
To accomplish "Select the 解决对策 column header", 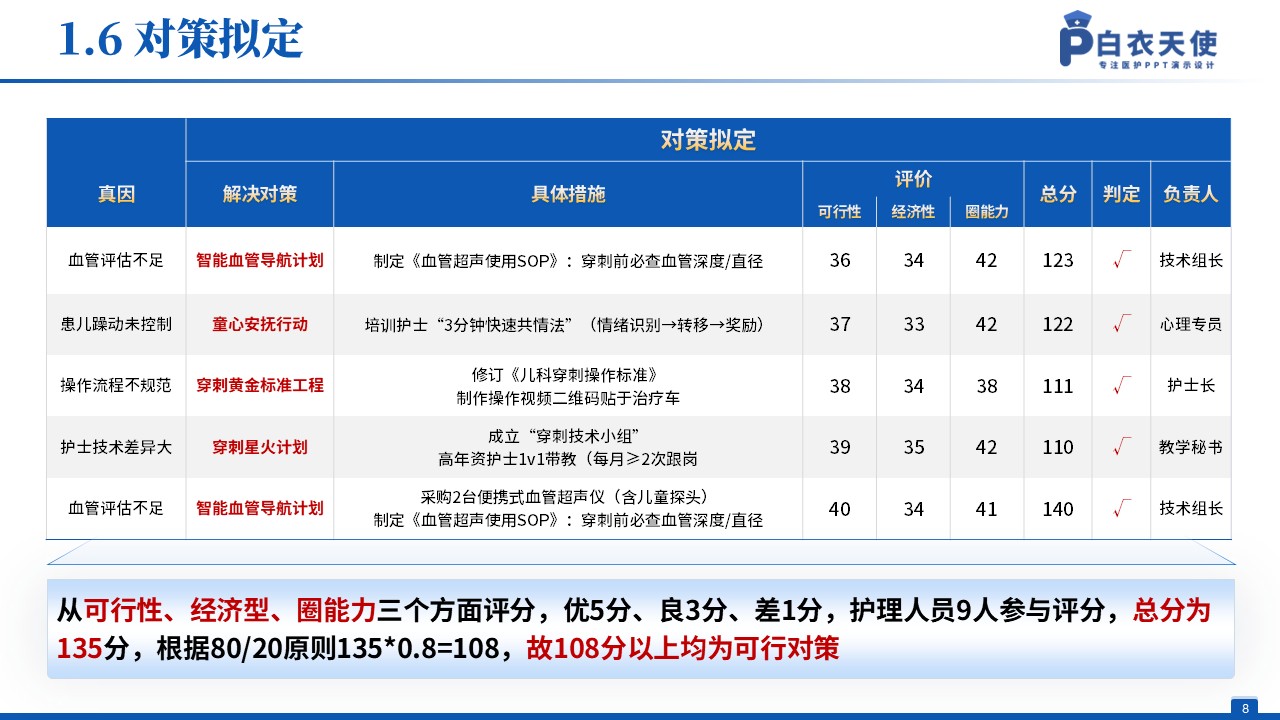I will 260,194.
